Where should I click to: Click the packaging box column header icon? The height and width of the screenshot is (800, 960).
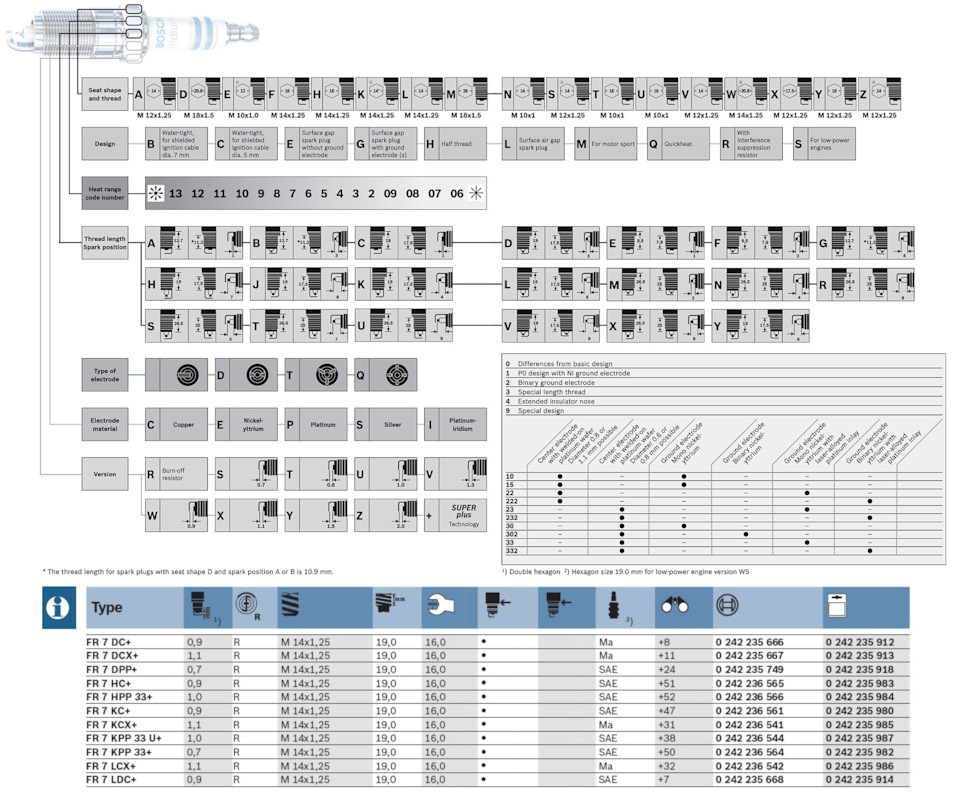tap(837, 605)
